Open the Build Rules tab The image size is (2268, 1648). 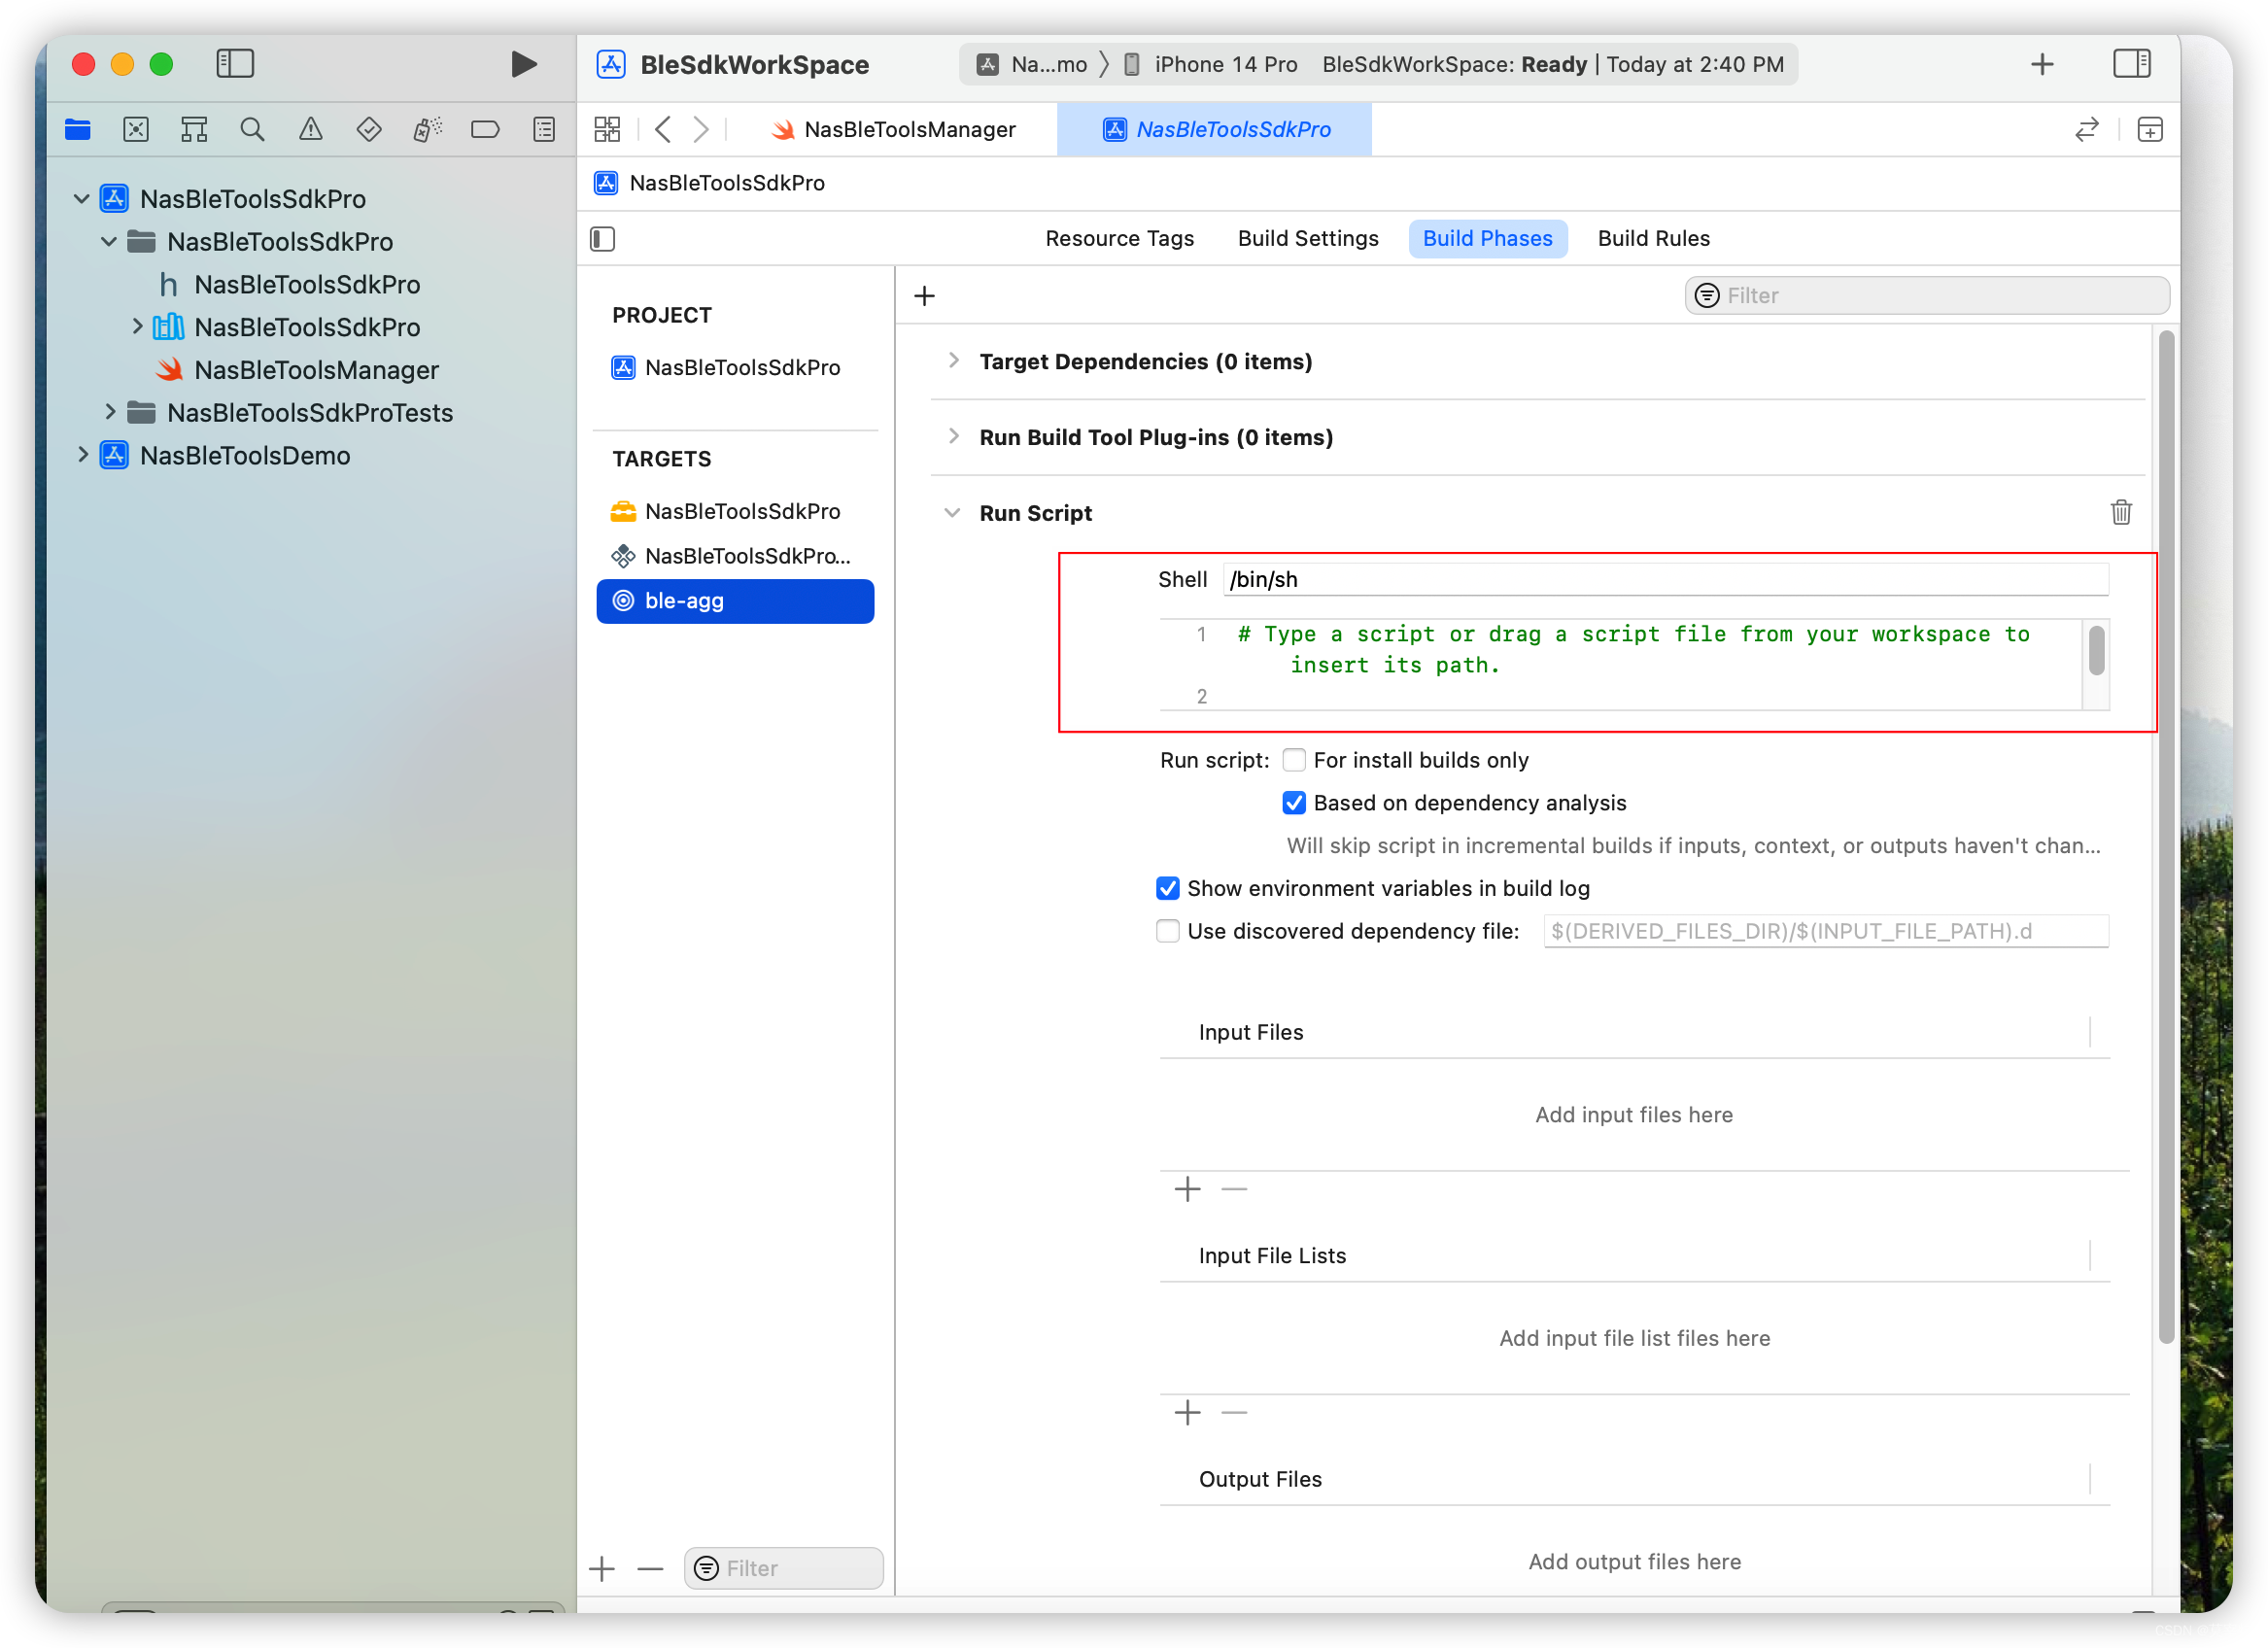[x=1652, y=238]
